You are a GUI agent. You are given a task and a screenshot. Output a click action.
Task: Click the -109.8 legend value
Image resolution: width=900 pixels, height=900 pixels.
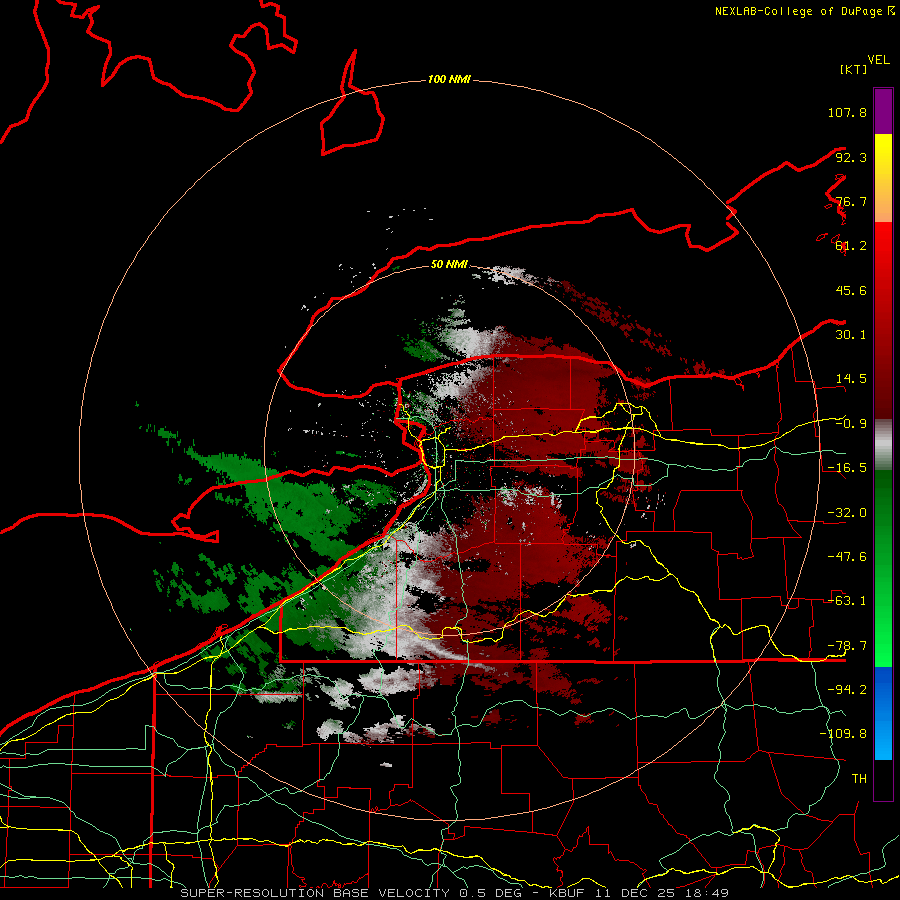pyautogui.click(x=843, y=734)
